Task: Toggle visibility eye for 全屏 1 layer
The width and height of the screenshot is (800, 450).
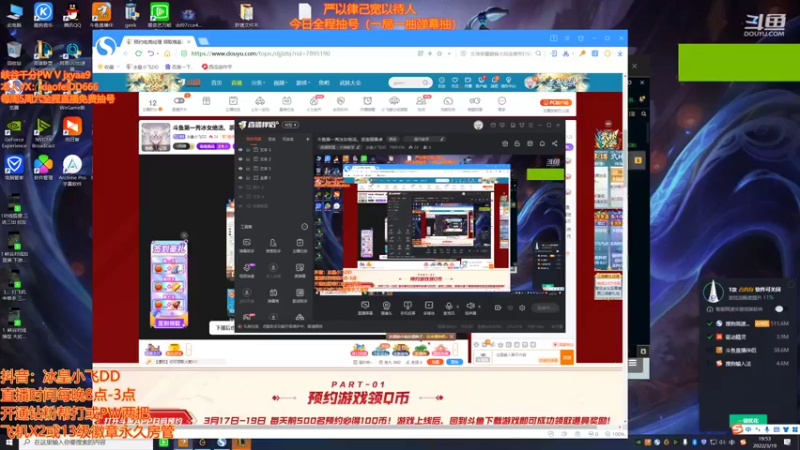Action: coord(240,178)
